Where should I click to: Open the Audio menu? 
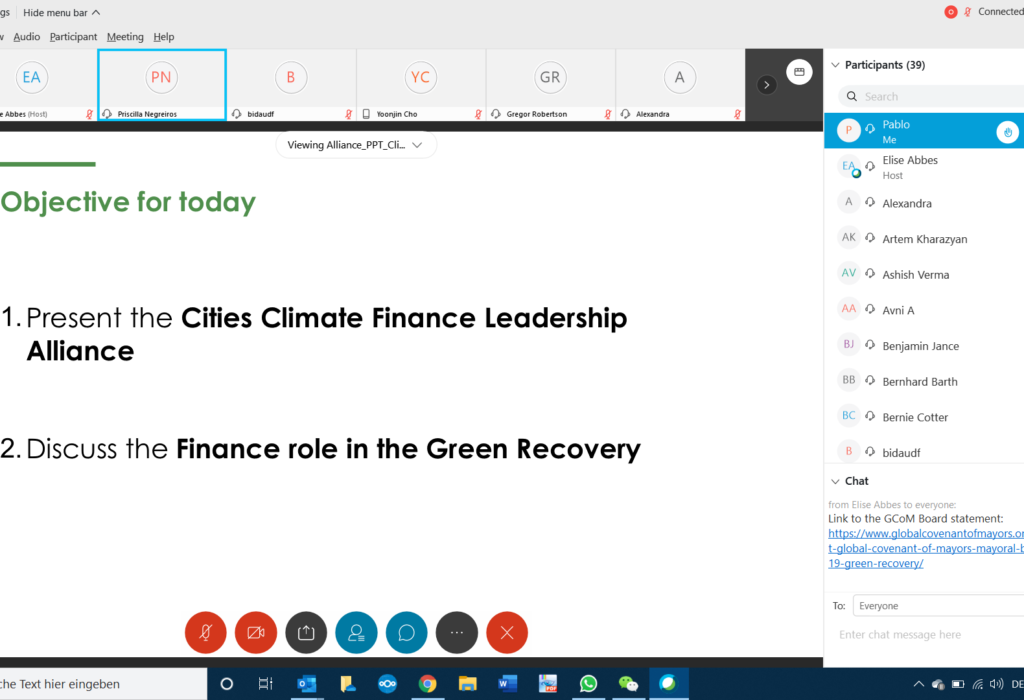[x=27, y=36]
